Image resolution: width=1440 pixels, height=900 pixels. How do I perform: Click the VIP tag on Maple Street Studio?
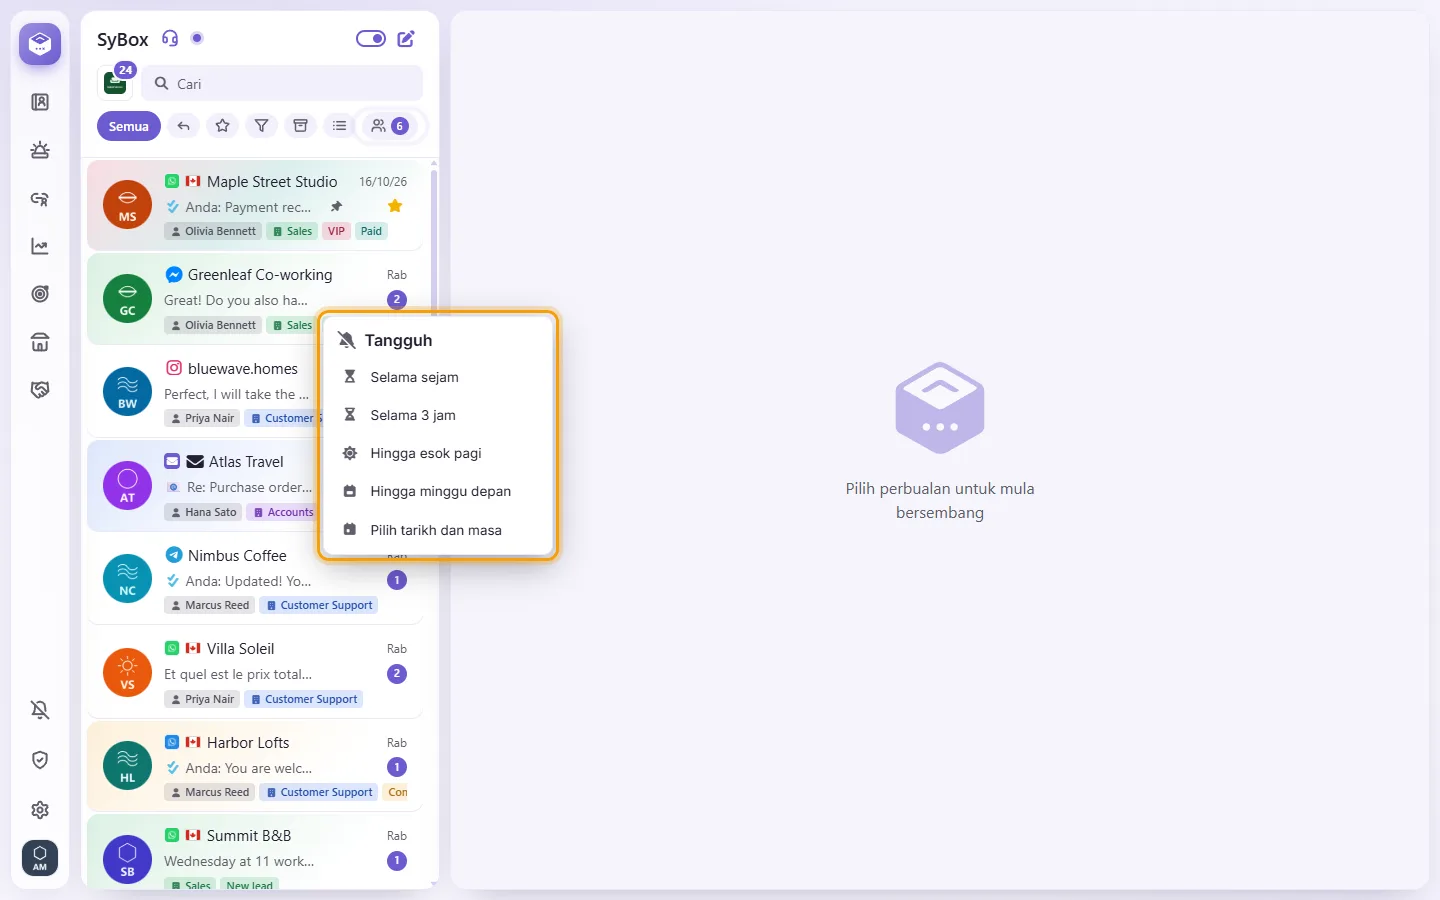coord(336,231)
